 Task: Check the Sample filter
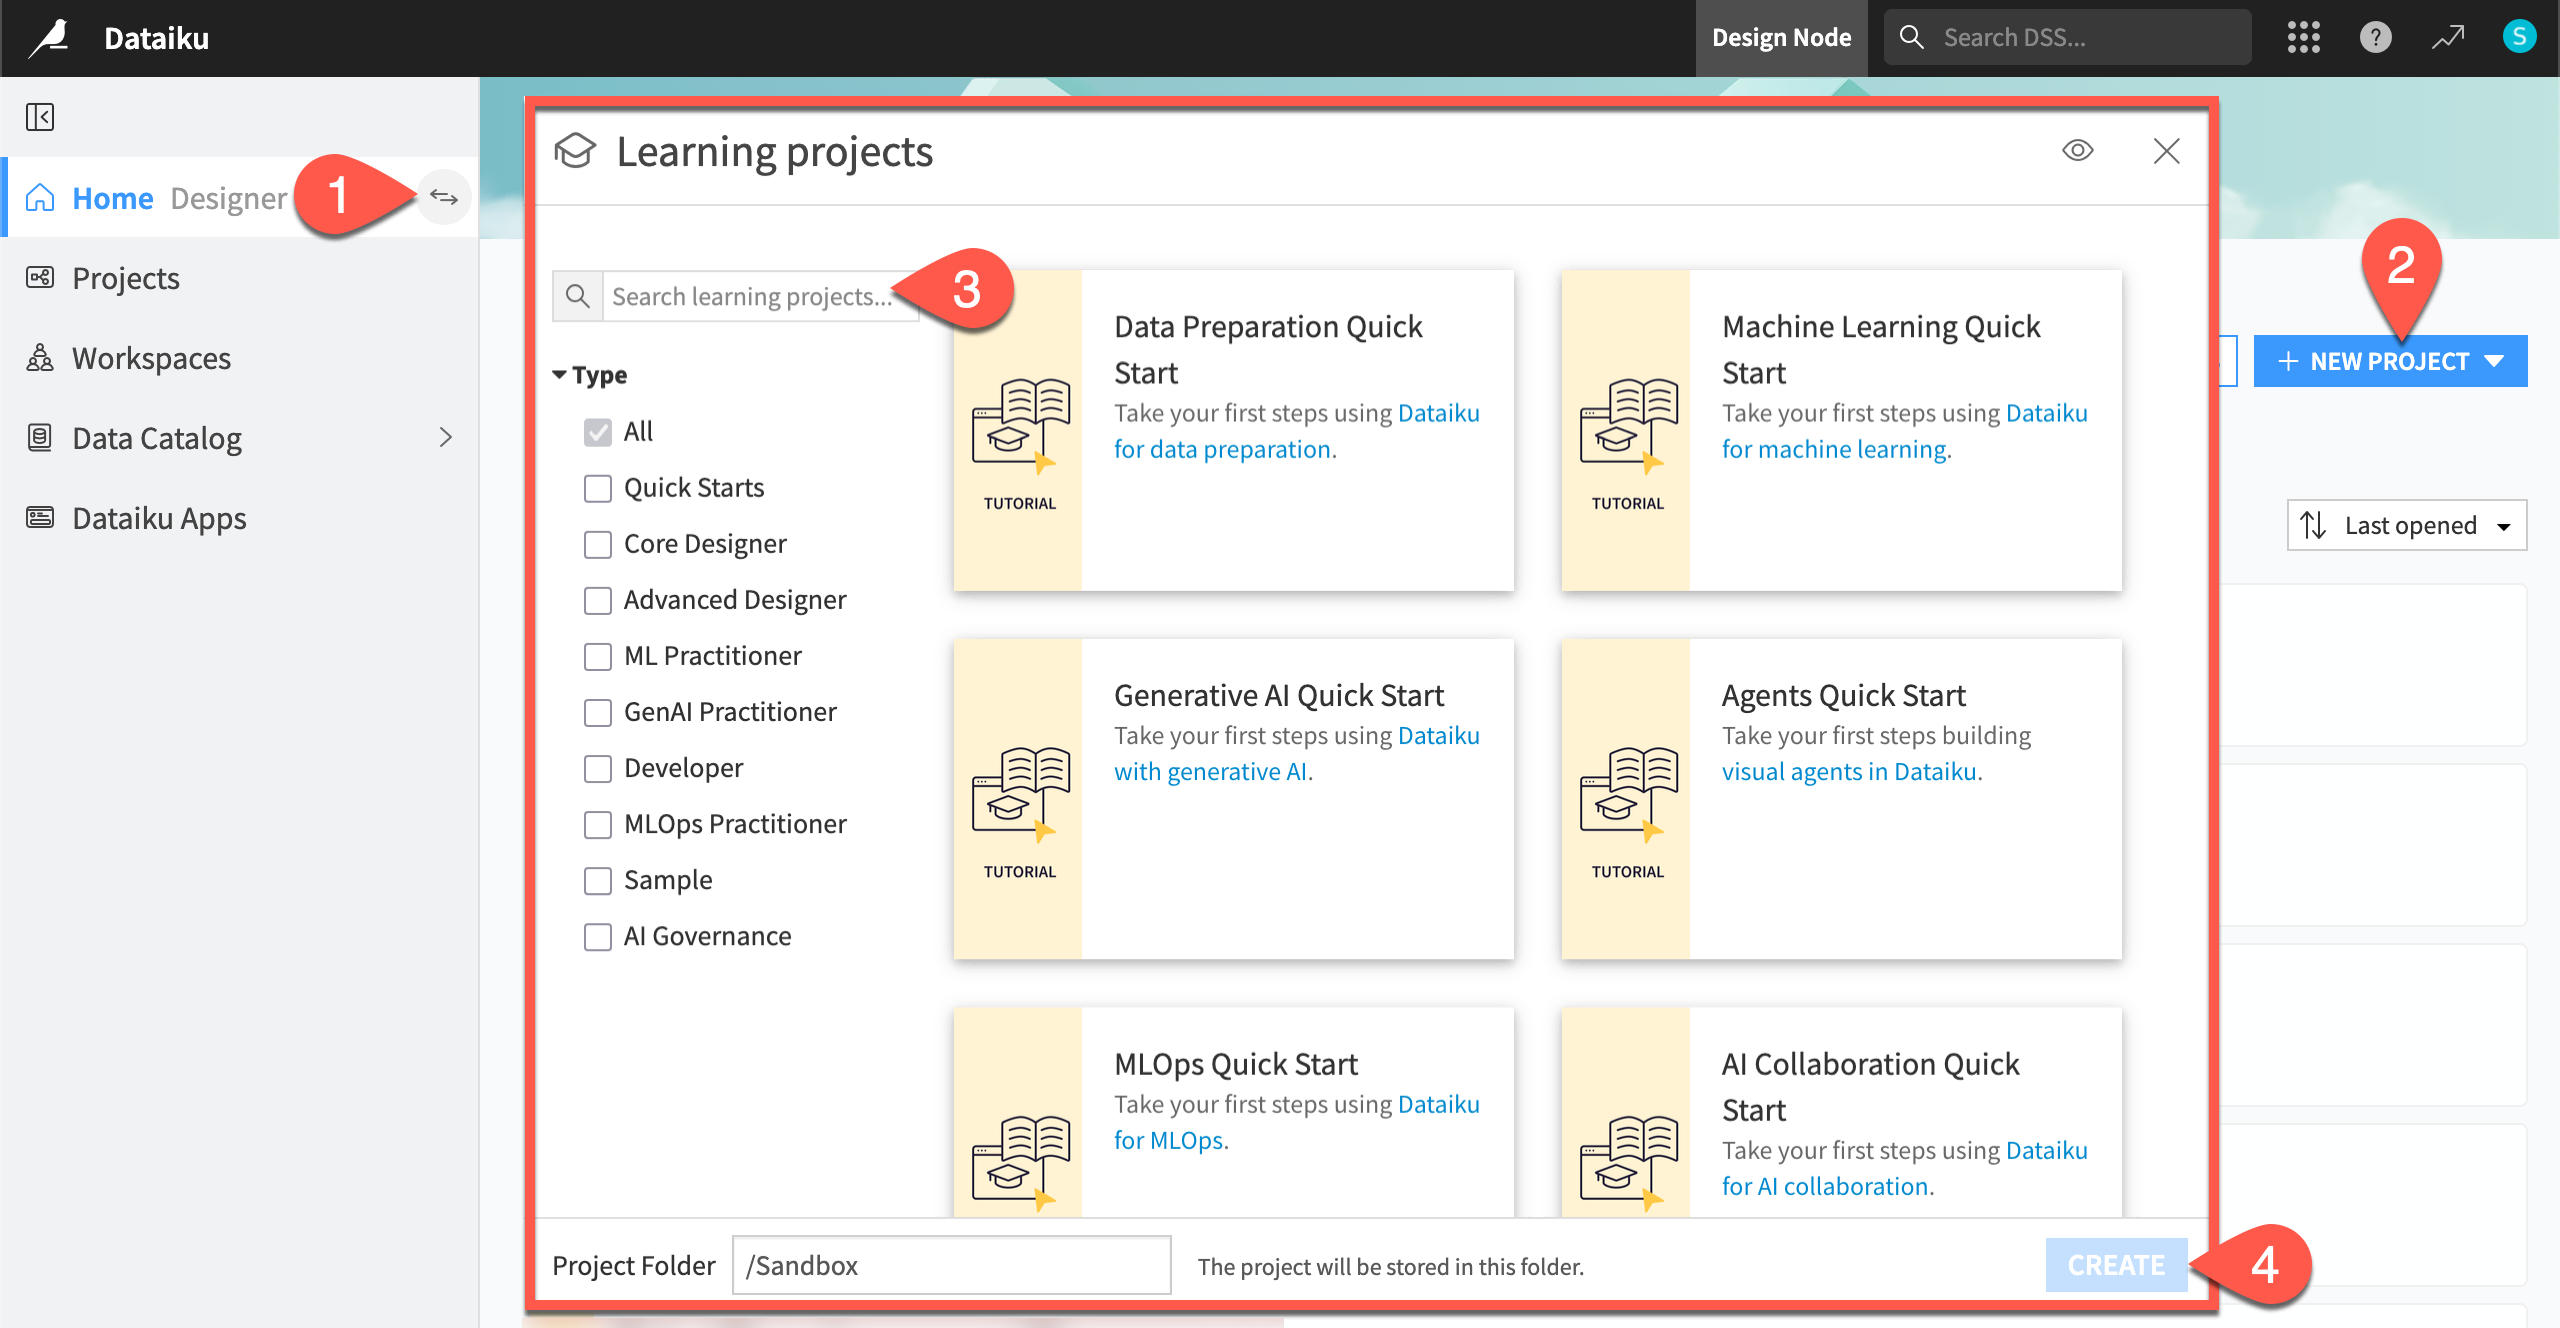(598, 880)
